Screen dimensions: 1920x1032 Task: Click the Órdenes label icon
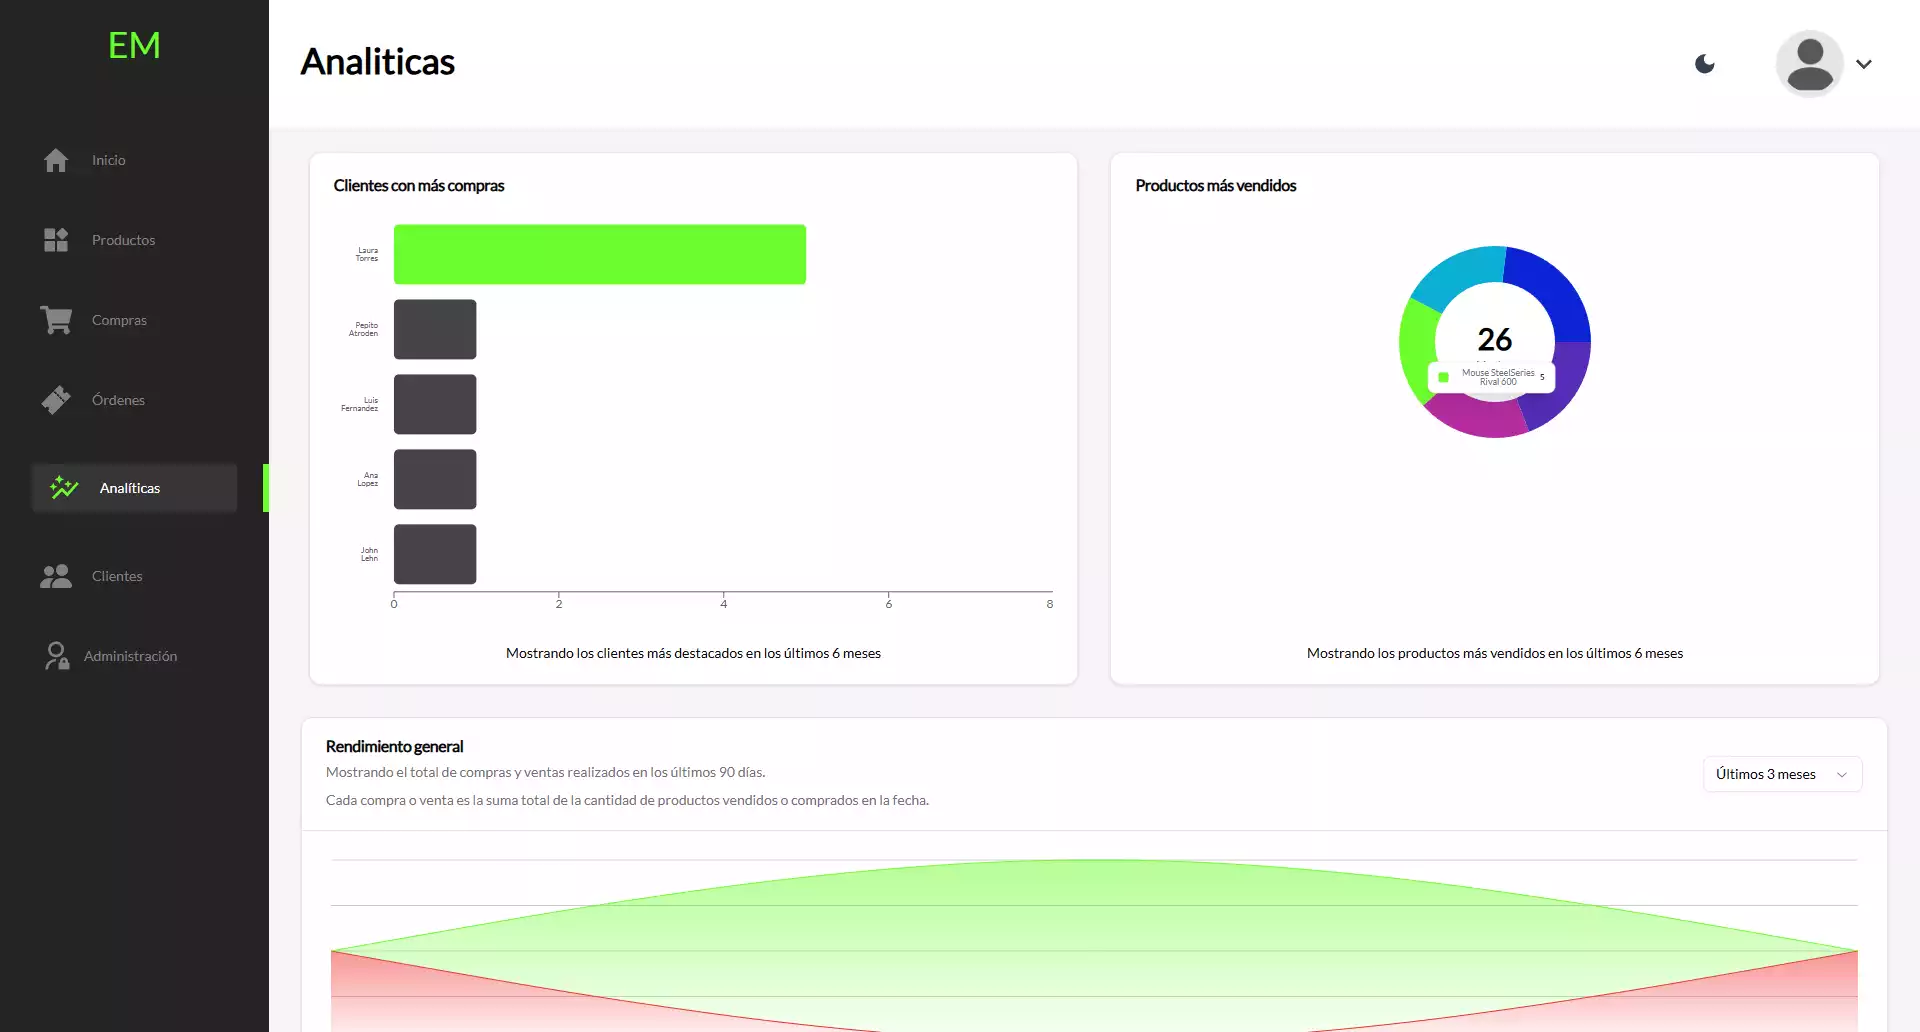click(57, 399)
